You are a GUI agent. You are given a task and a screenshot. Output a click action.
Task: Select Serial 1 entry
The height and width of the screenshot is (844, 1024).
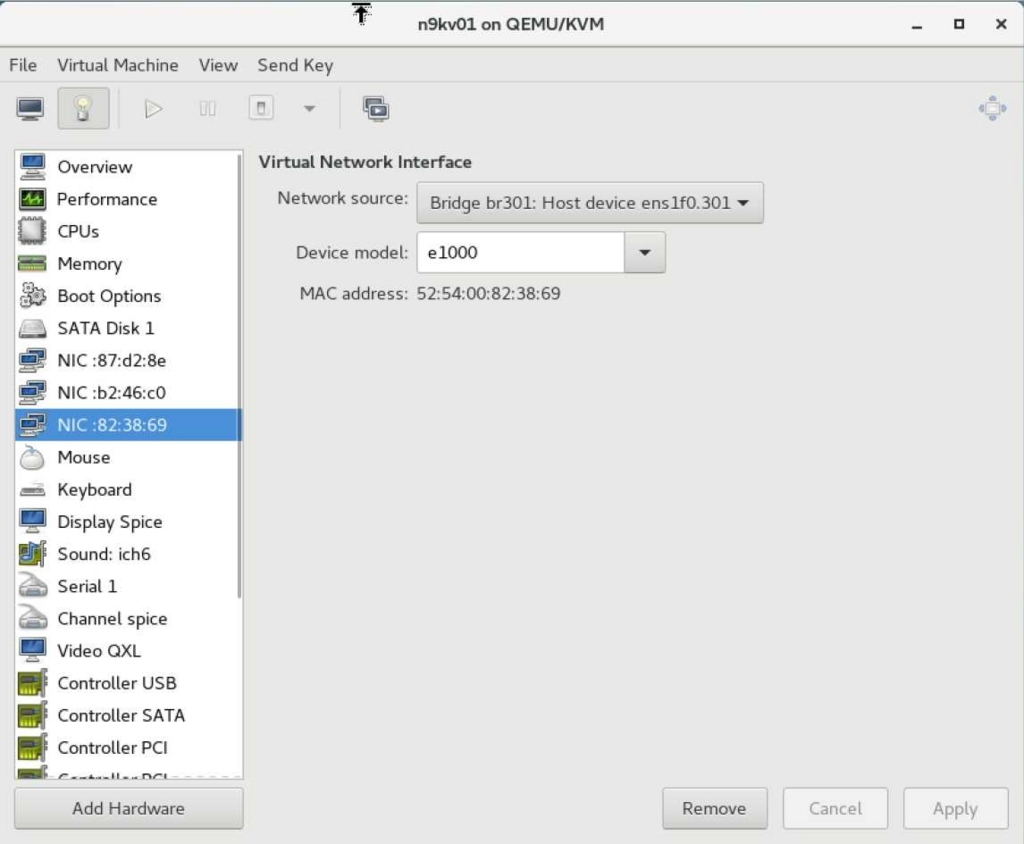pyautogui.click(x=127, y=586)
